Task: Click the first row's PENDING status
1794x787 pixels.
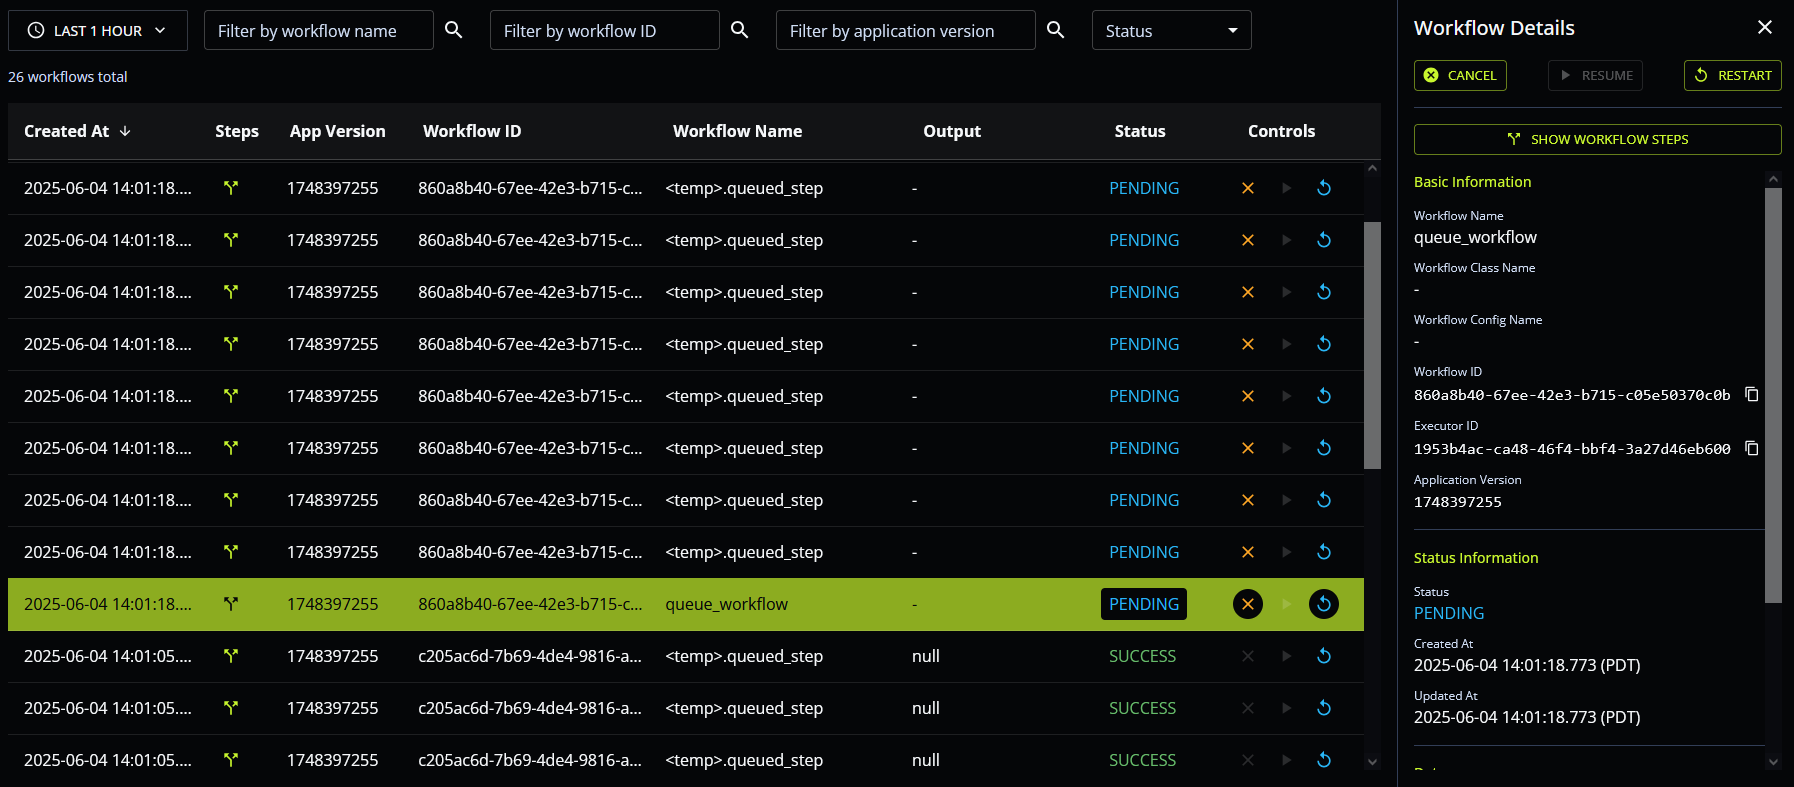Action: [1144, 188]
